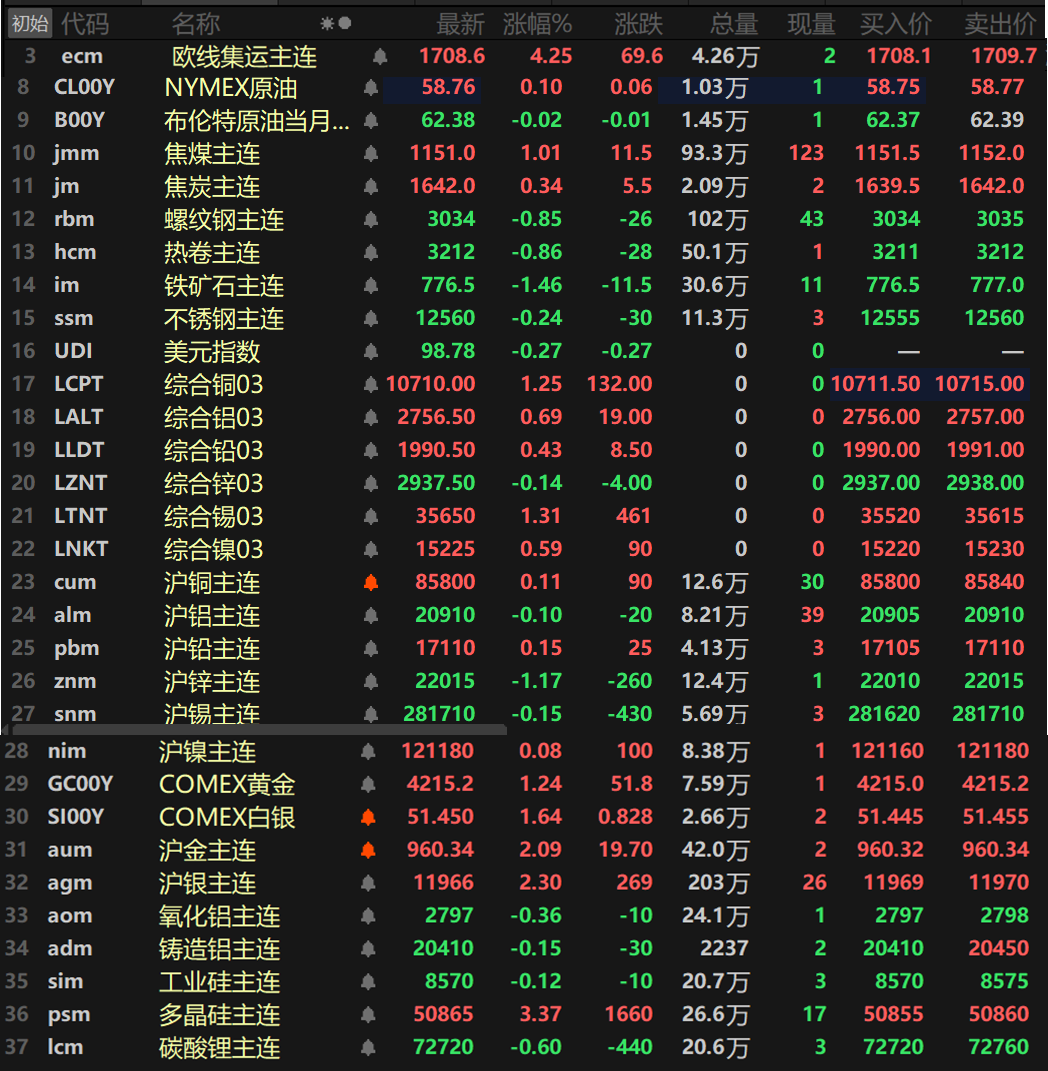Click the sun-dot icon in the header row
The width and height of the screenshot is (1048, 1071).
point(335,23)
